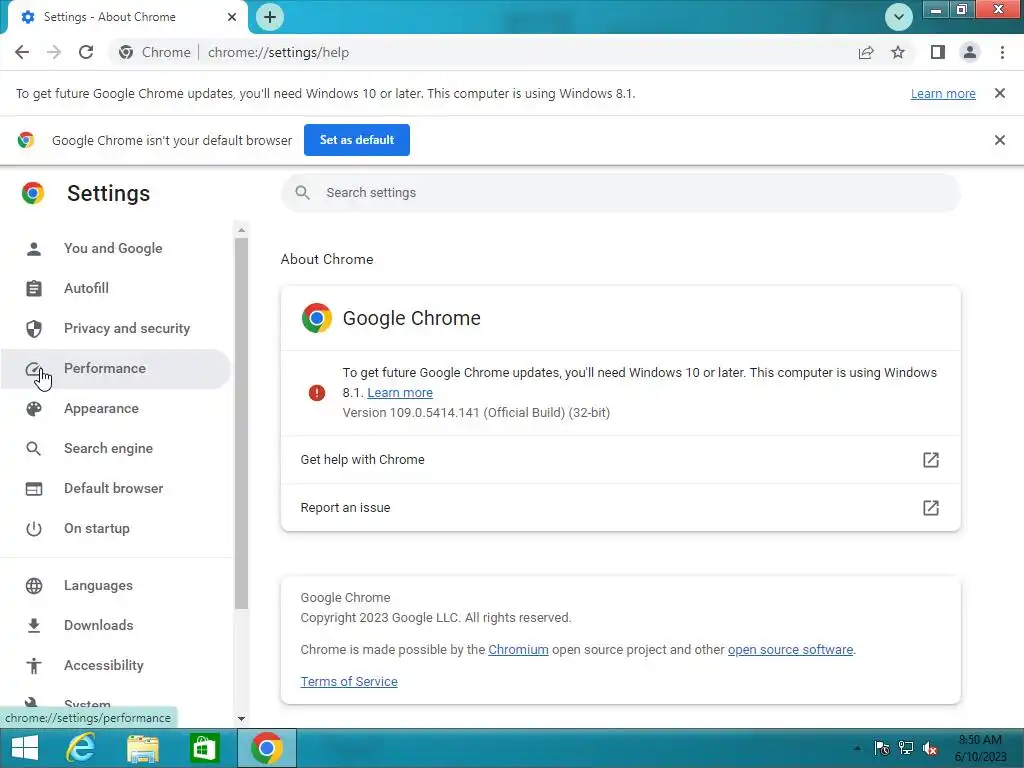The width and height of the screenshot is (1024, 768).
Task: Follow the Chromium link
Action: (518, 650)
